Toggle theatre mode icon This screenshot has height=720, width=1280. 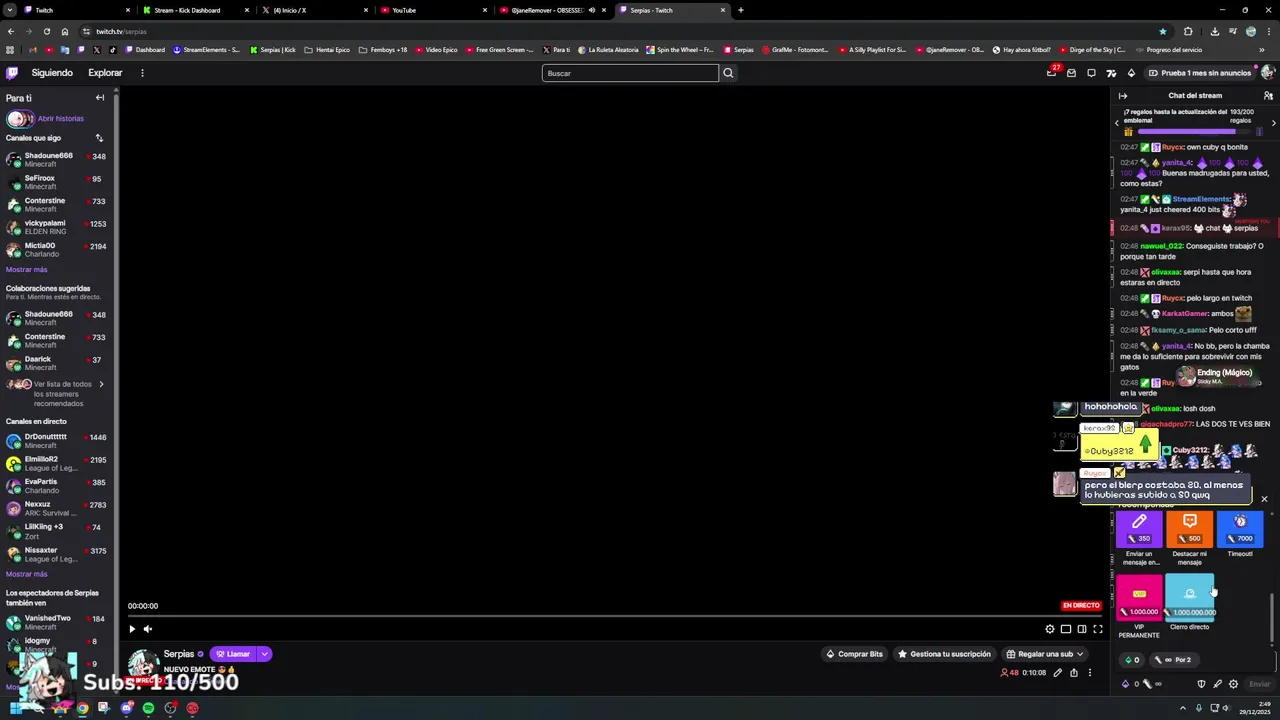pyautogui.click(x=1082, y=629)
